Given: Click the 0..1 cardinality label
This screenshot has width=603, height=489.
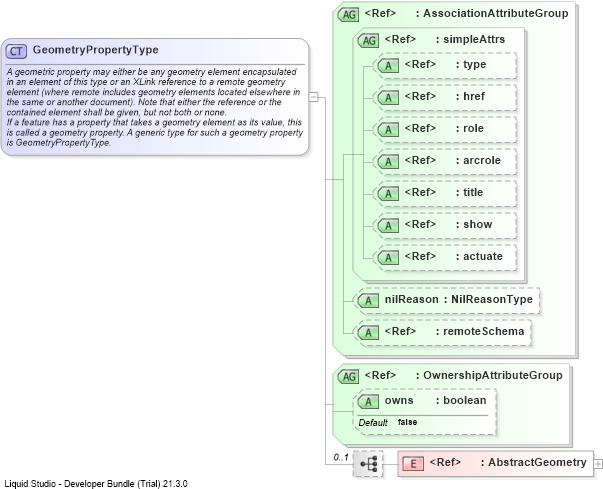Looking at the screenshot, I should [341, 457].
